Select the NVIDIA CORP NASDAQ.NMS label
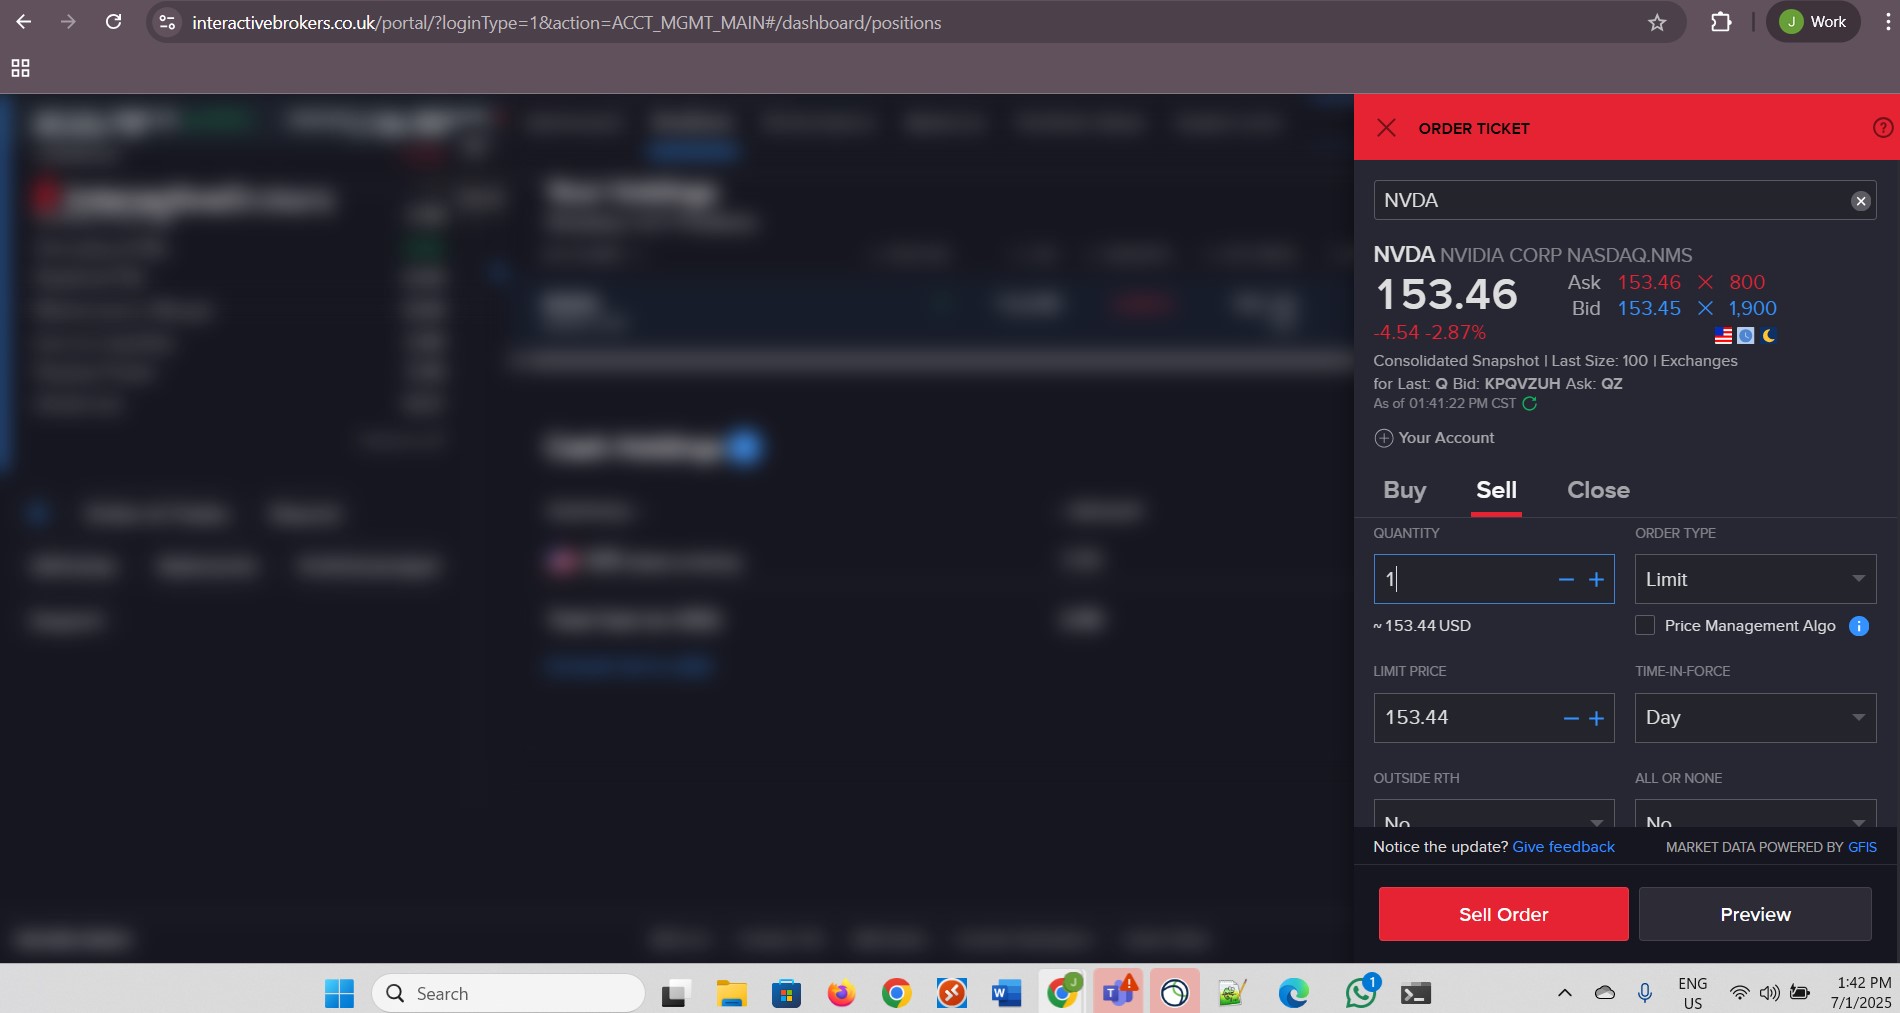The height and width of the screenshot is (1013, 1900). click(1566, 255)
